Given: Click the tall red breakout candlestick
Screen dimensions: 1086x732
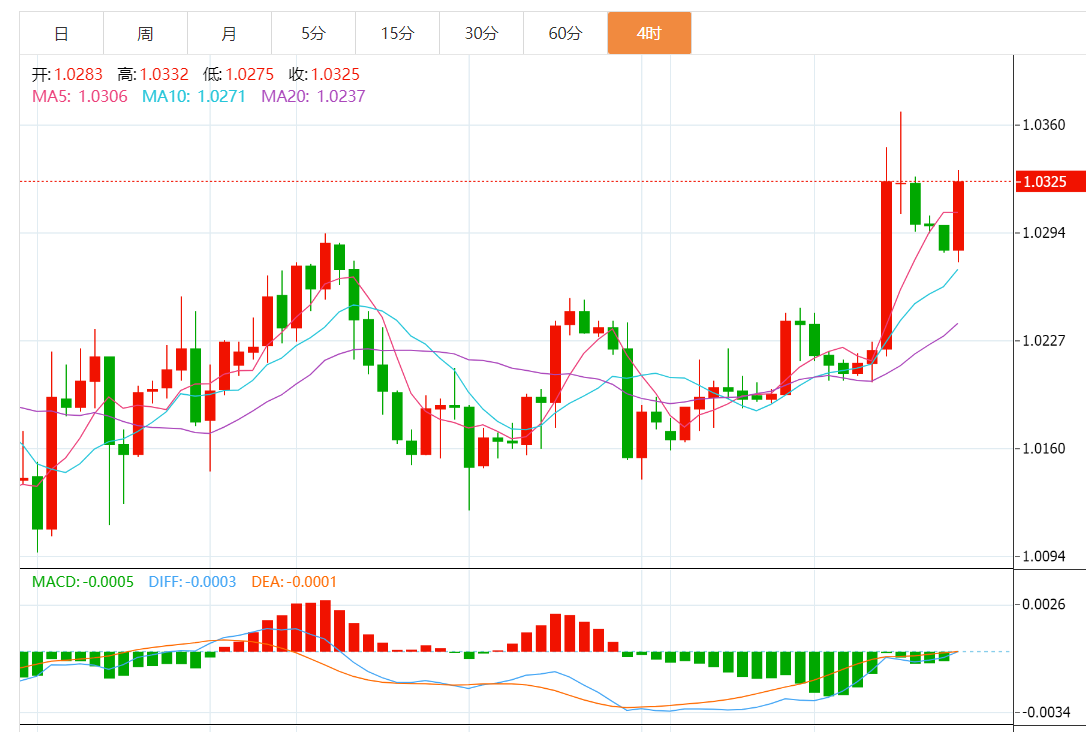Looking at the screenshot, I should tap(887, 265).
